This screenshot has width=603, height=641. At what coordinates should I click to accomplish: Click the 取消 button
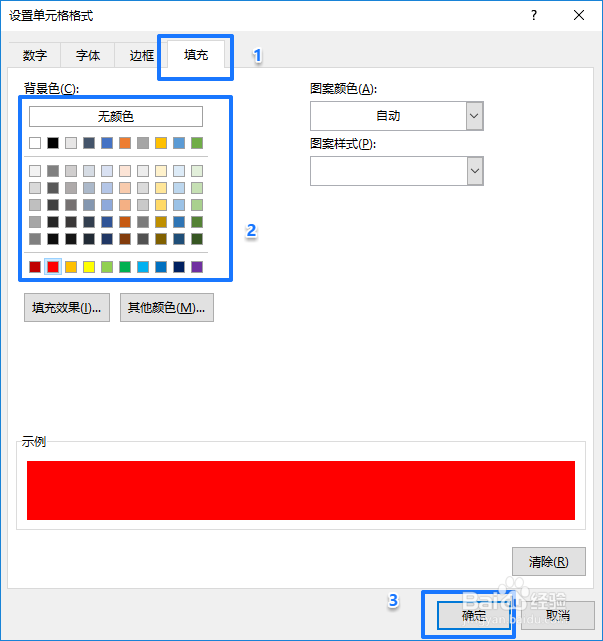558,615
